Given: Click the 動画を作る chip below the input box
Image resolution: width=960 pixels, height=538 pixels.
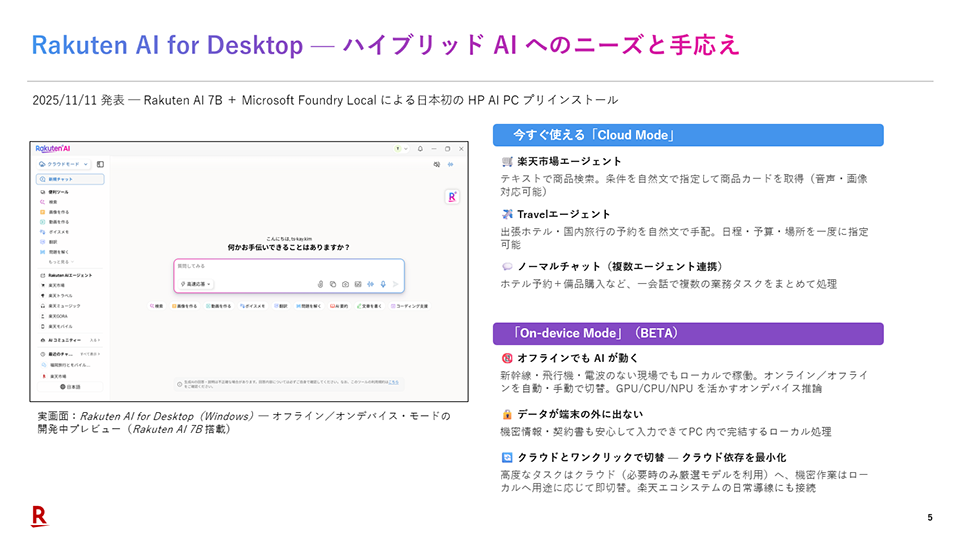Looking at the screenshot, I should click(x=219, y=306).
